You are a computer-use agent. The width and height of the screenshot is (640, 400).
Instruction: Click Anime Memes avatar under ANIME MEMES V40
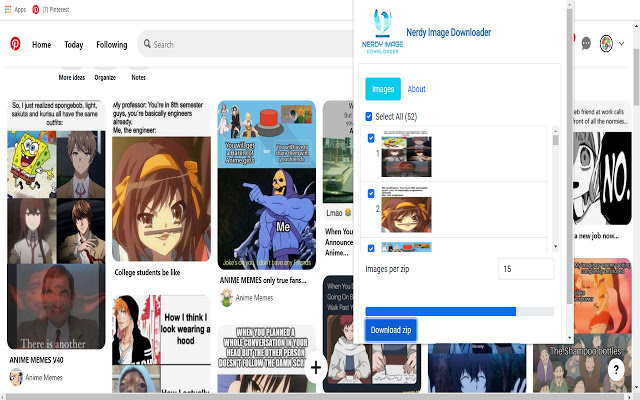(16, 377)
